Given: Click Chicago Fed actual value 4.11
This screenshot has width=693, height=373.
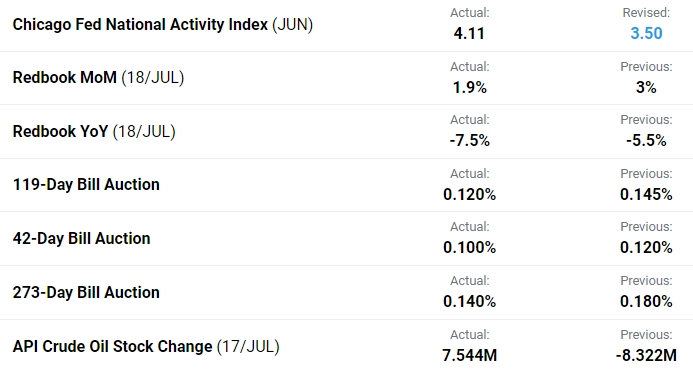Looking at the screenshot, I should pyautogui.click(x=469, y=33).
